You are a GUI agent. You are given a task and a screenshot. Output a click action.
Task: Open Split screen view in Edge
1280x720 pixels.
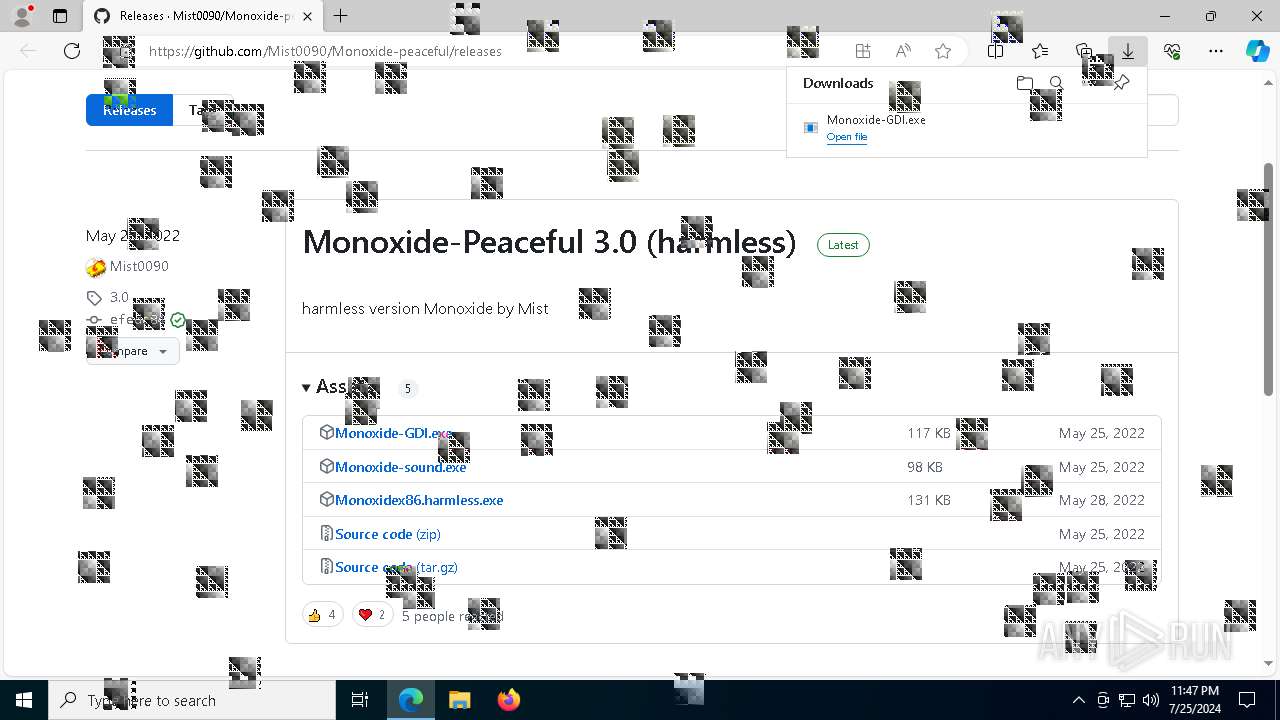click(x=995, y=51)
